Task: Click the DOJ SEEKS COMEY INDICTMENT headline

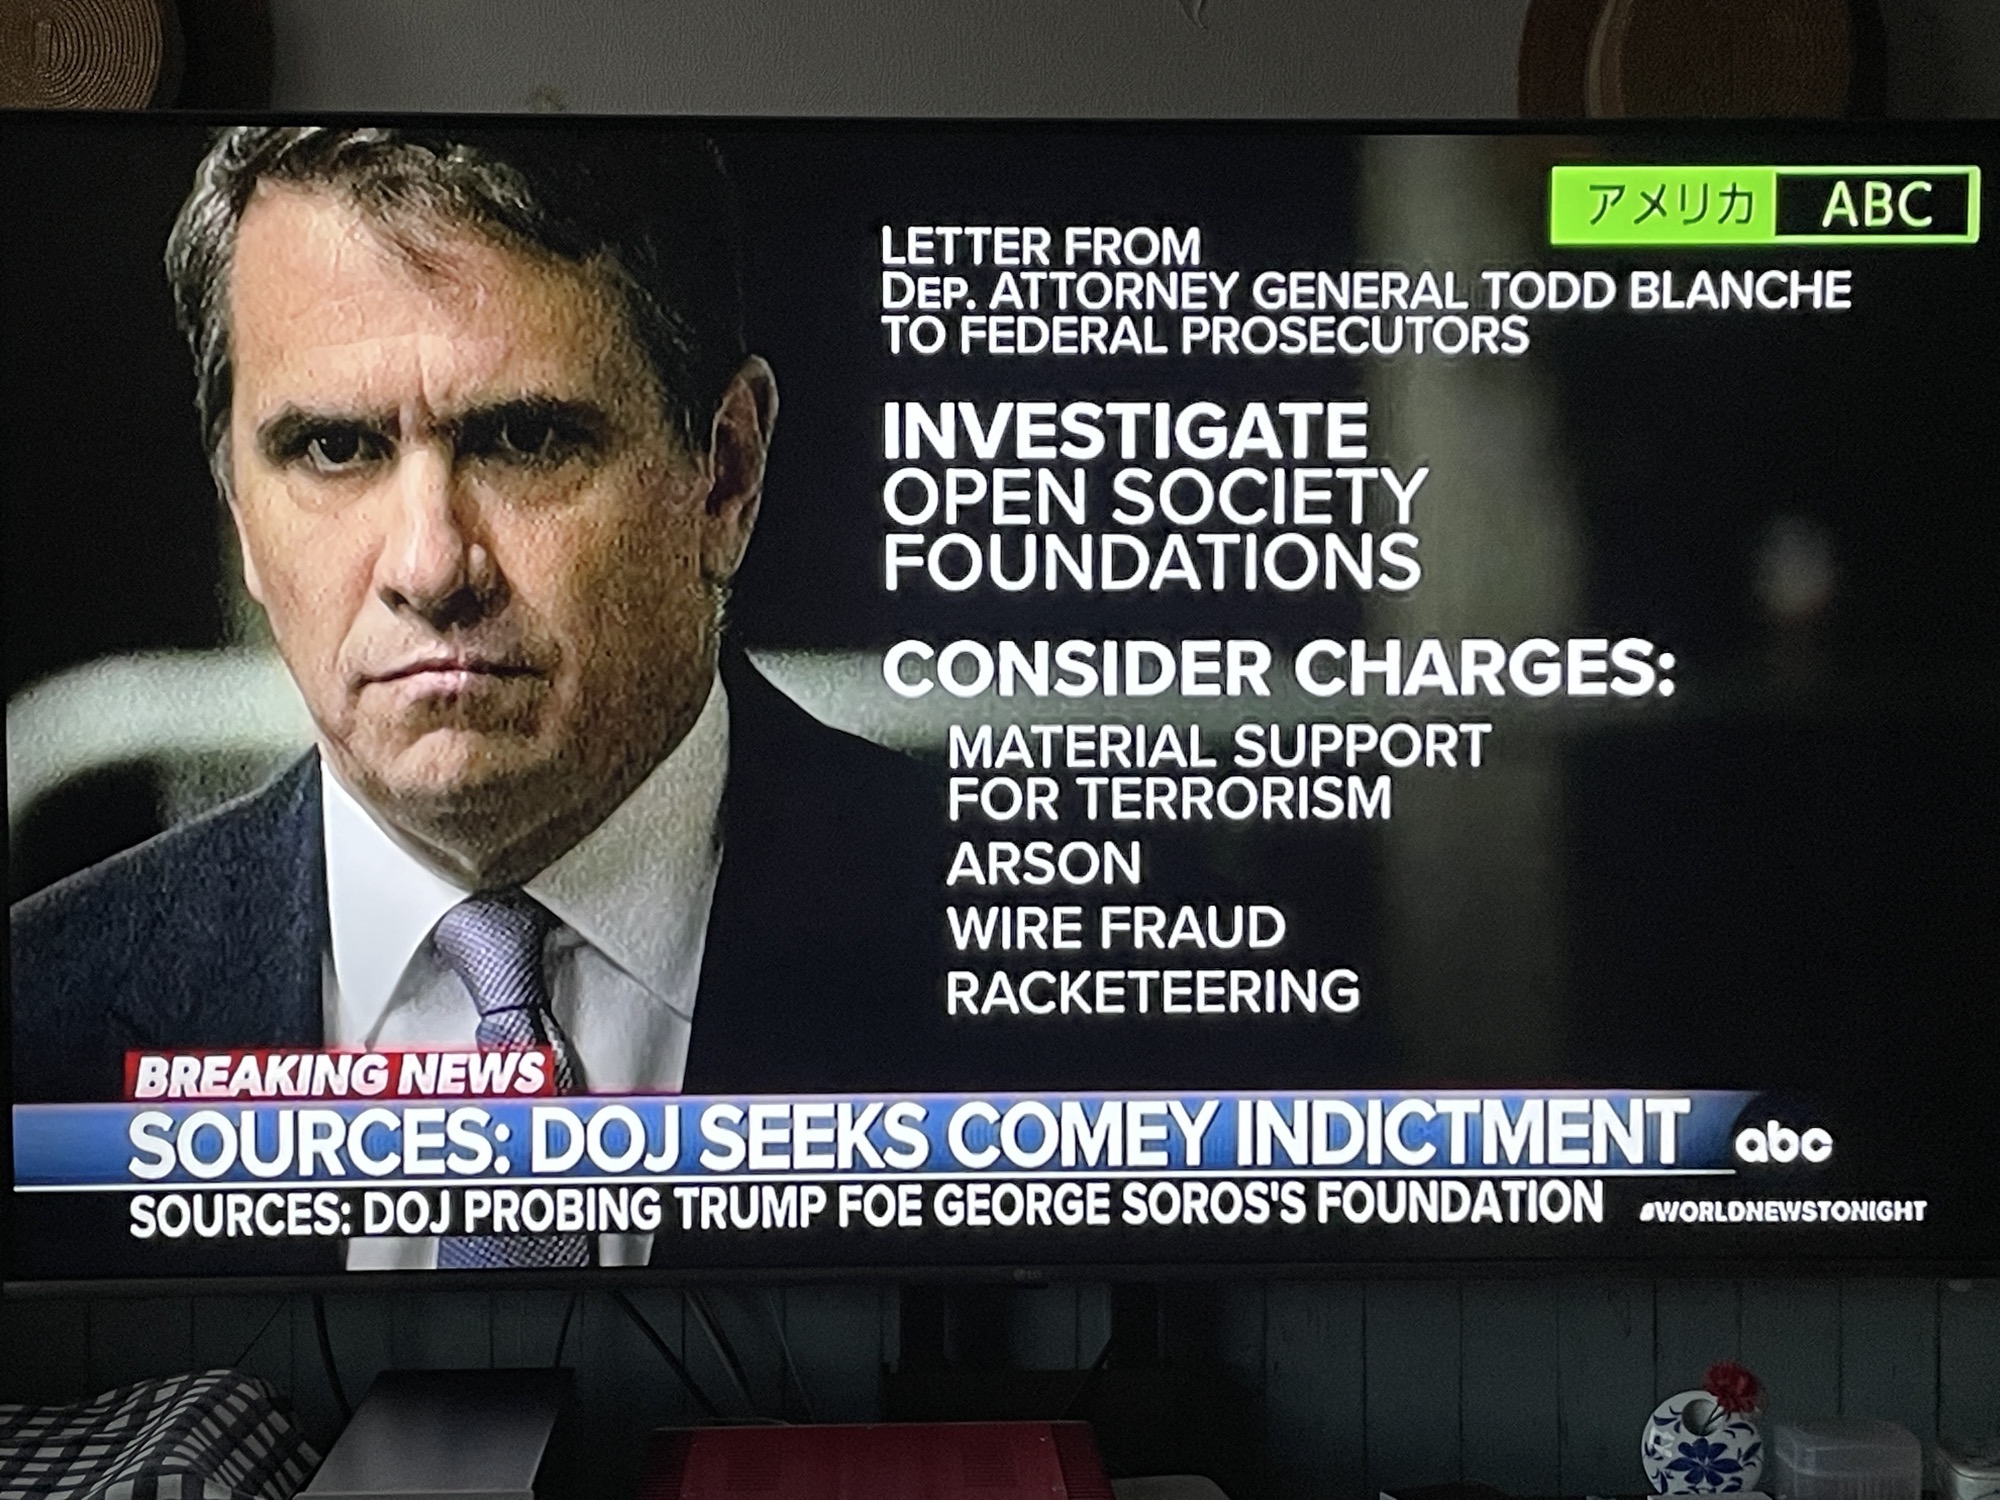Action: [x=908, y=1139]
